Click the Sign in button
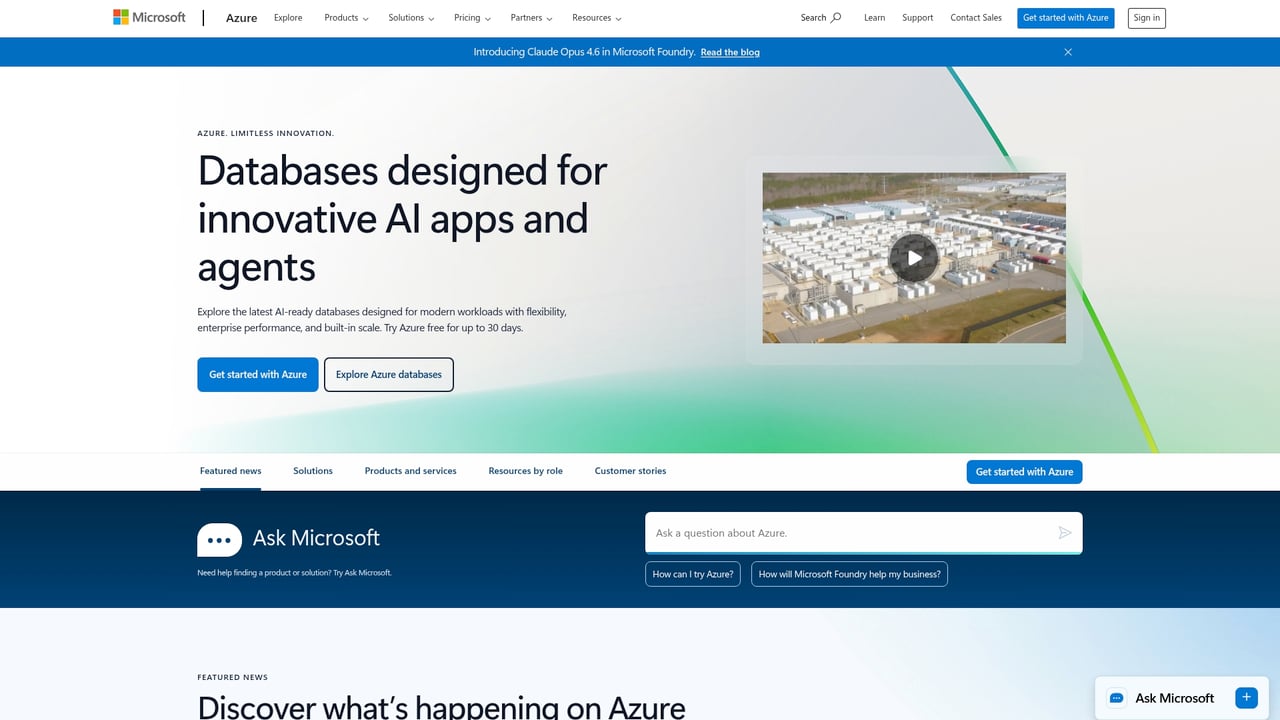The height and width of the screenshot is (720, 1280). click(x=1146, y=17)
